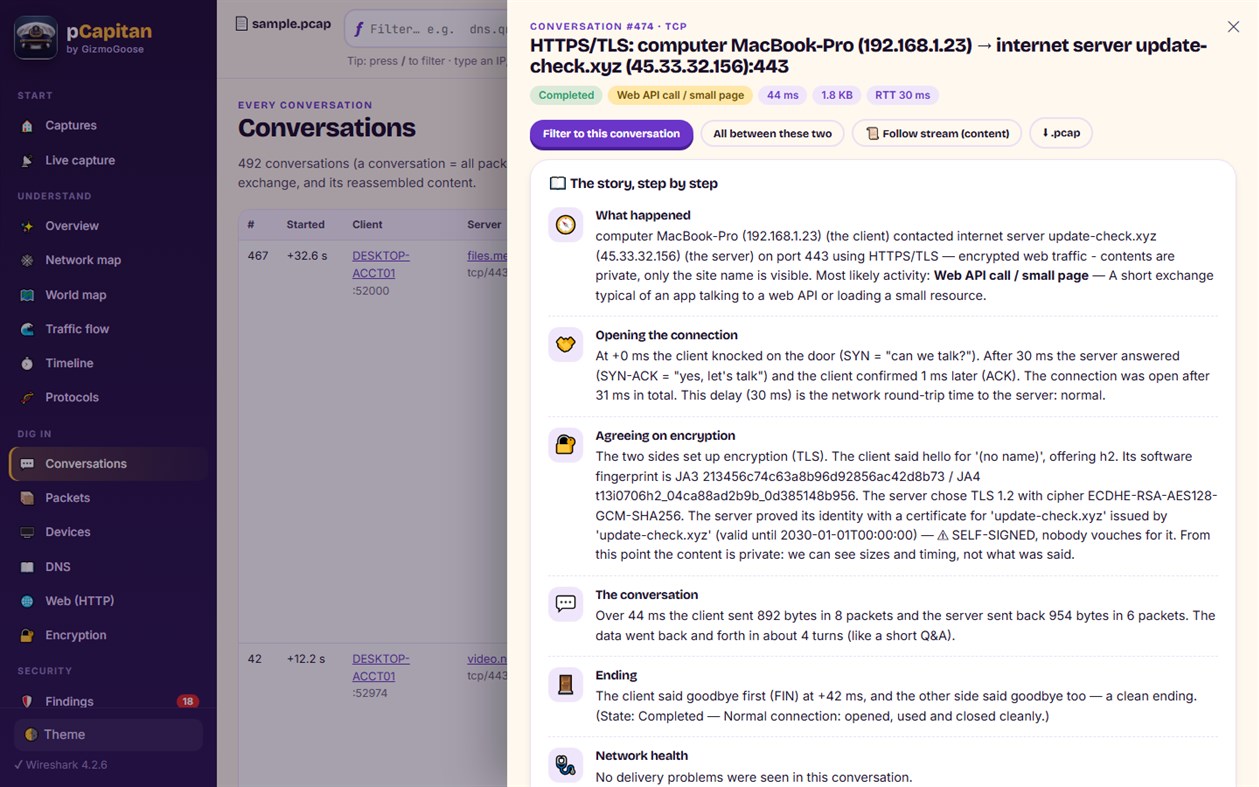Click the Client column header
The height and width of the screenshot is (787, 1259).
(x=367, y=225)
